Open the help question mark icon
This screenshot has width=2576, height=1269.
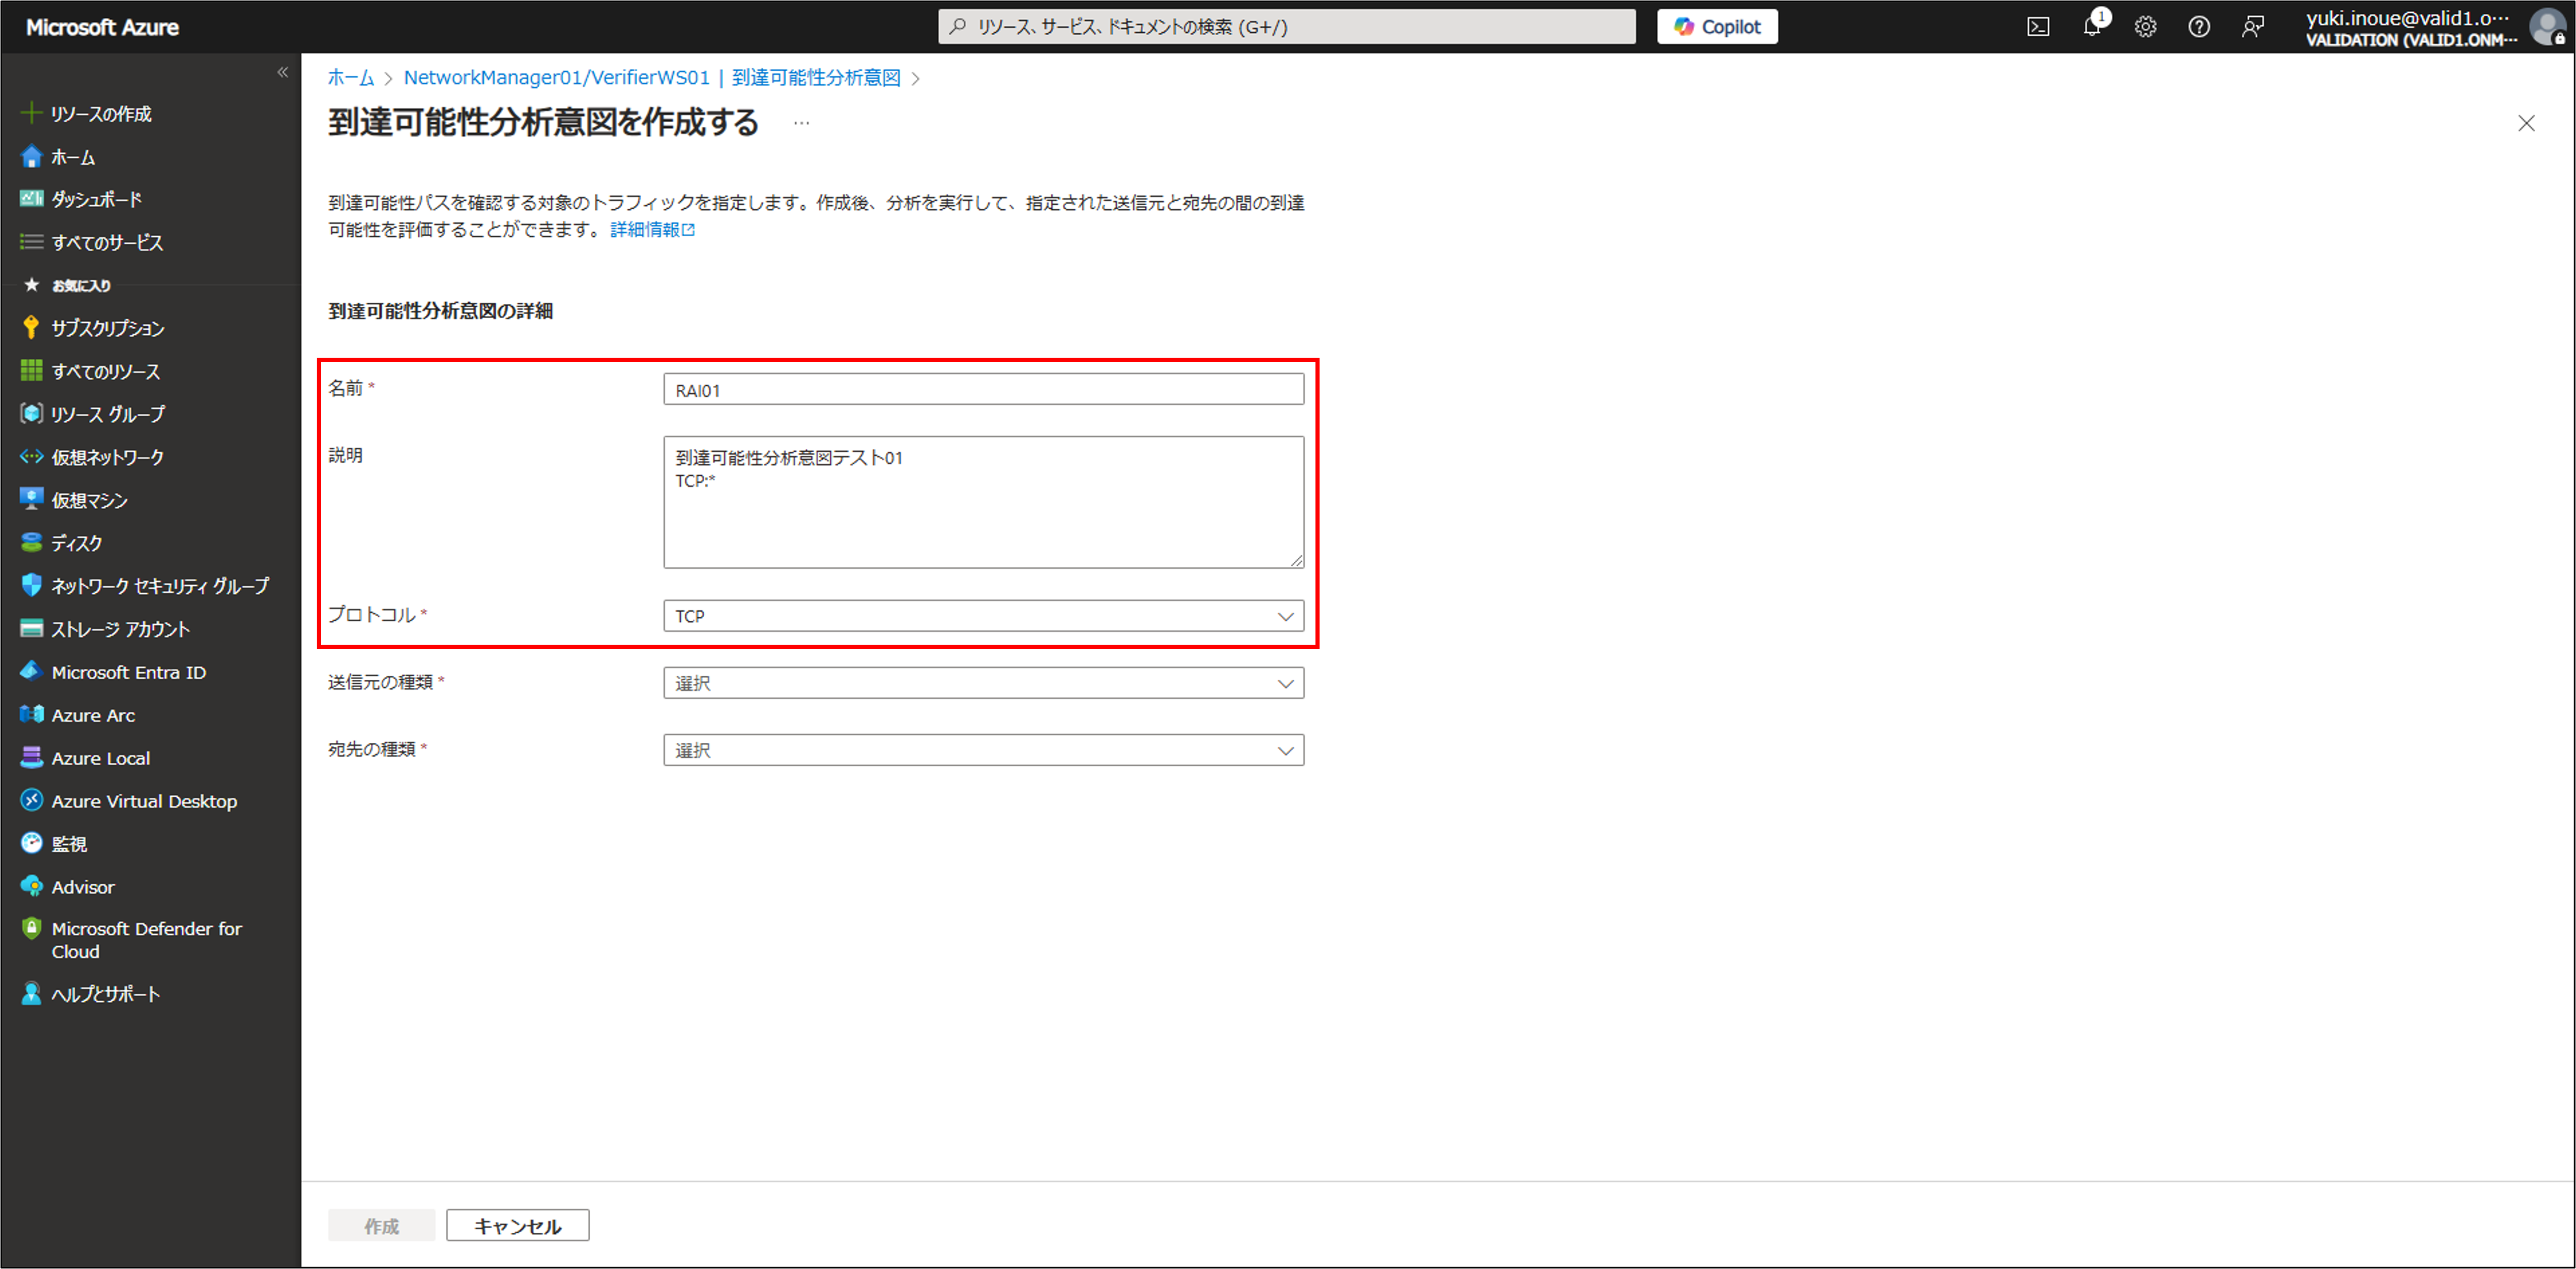click(x=2198, y=27)
